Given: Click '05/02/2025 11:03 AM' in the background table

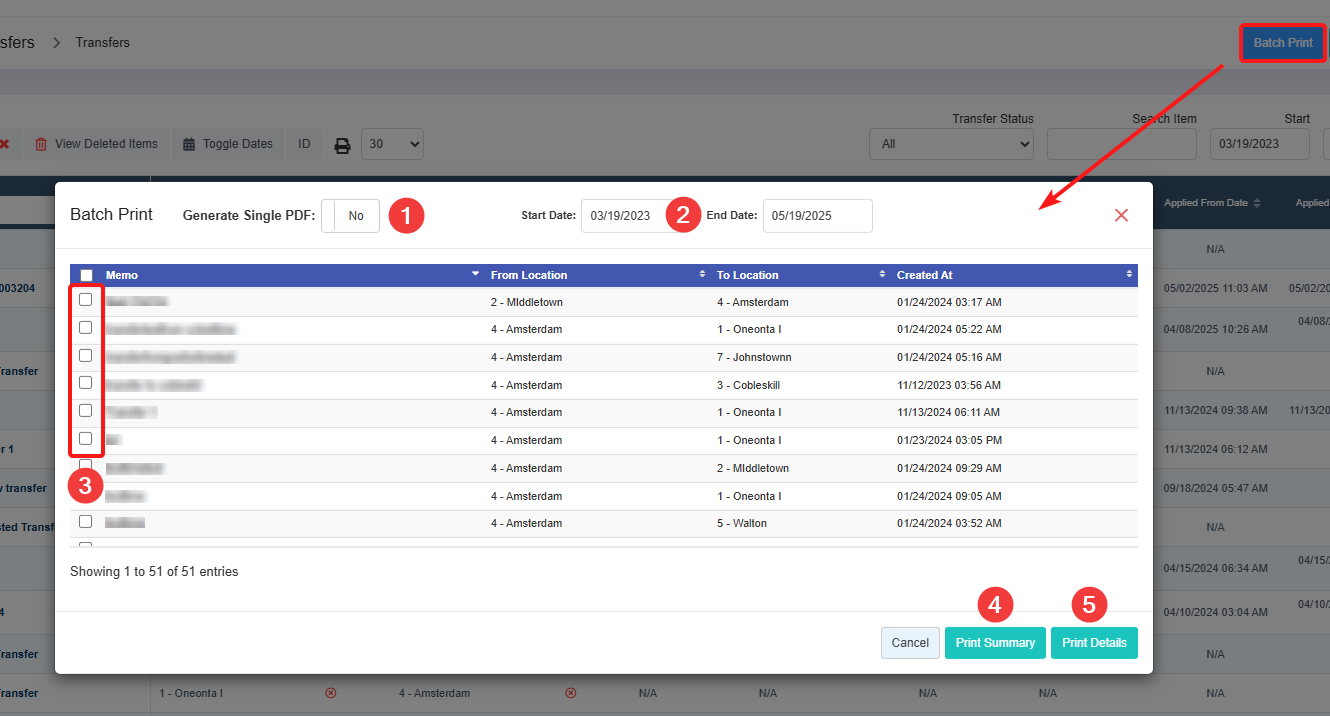Looking at the screenshot, I should [x=1215, y=288].
